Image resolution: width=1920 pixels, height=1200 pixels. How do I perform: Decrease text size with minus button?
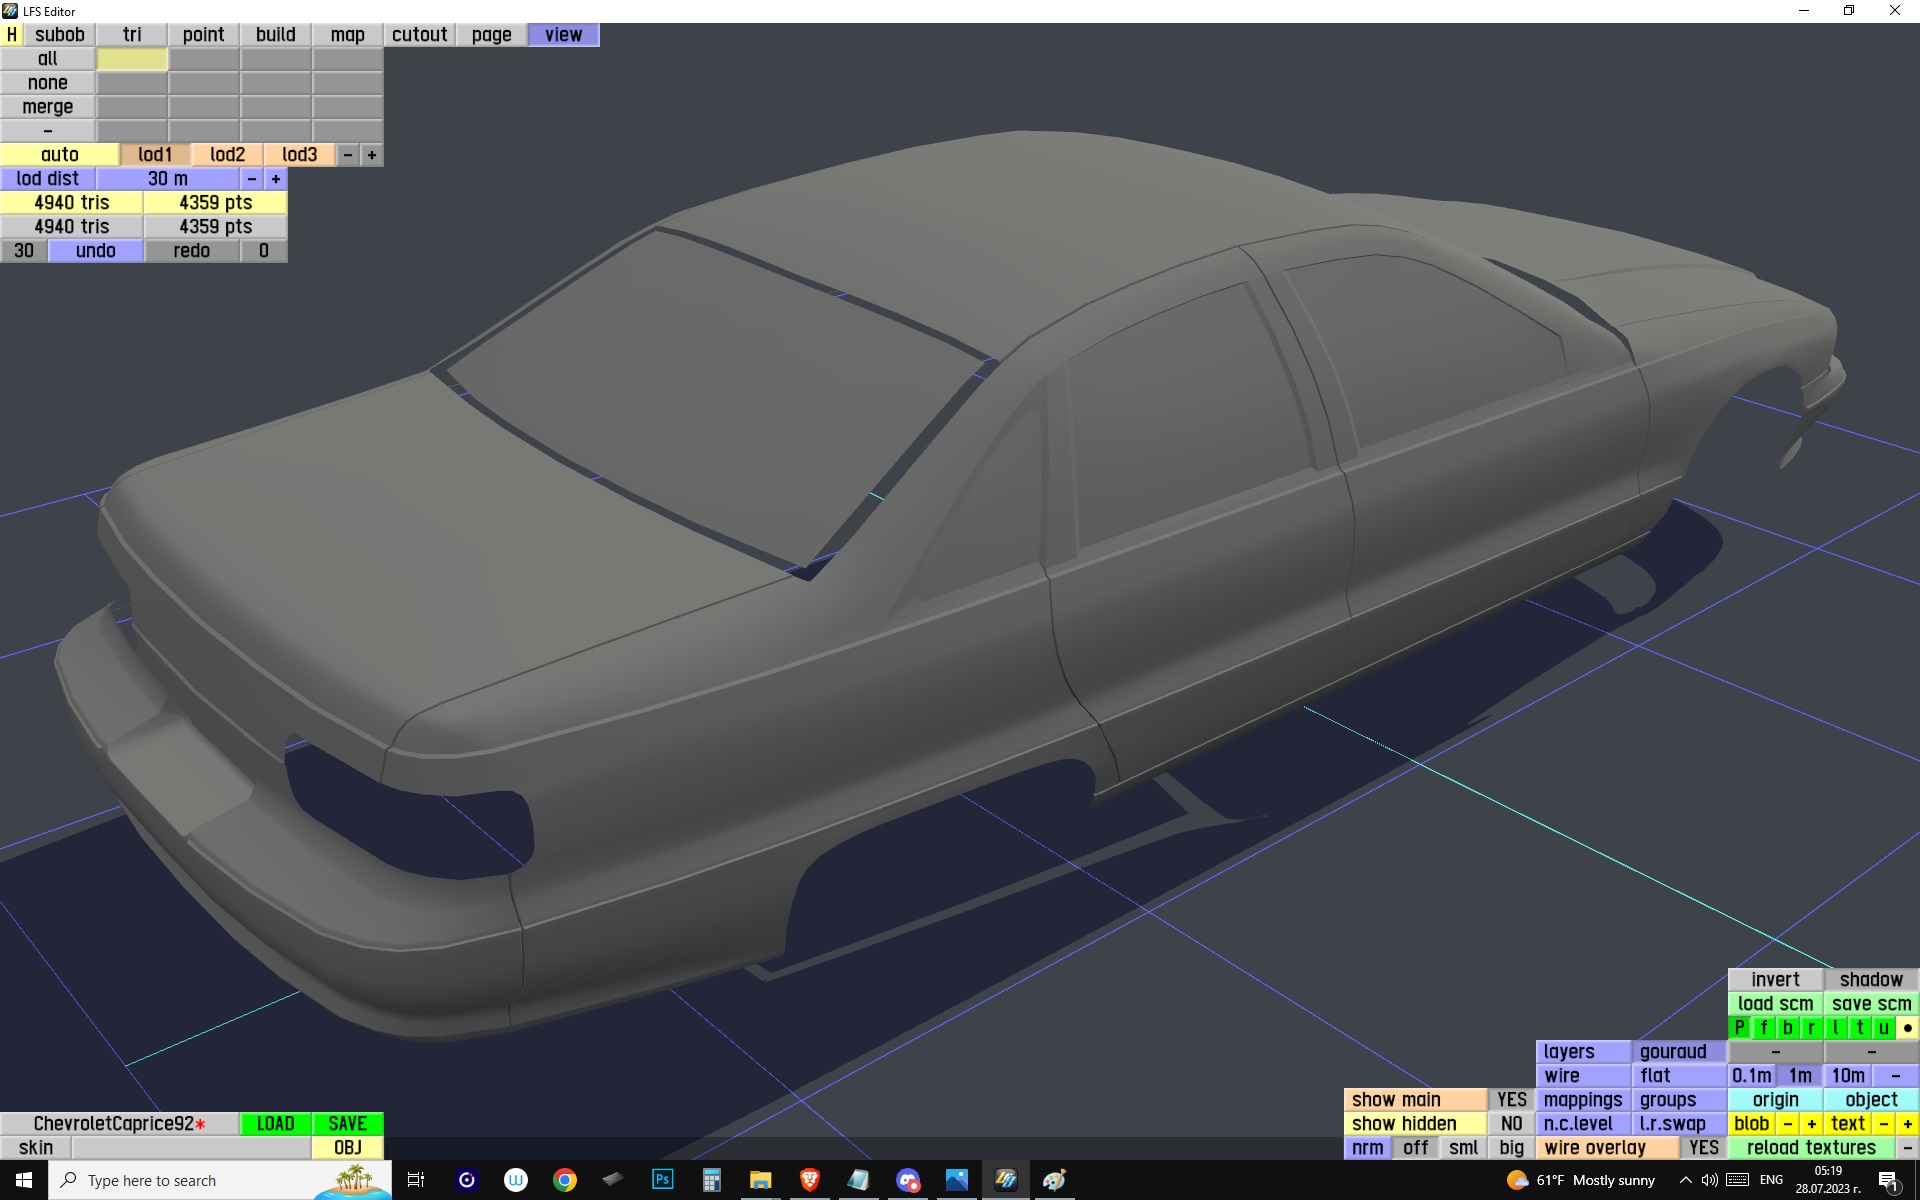[x=1884, y=1124]
